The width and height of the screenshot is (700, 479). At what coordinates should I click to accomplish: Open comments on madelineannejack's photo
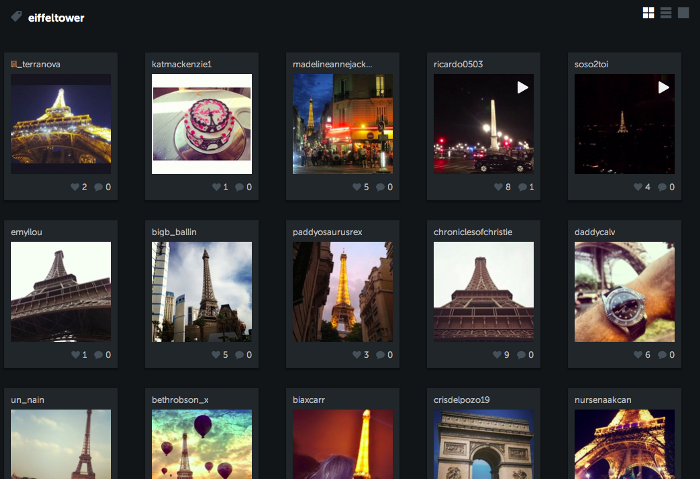click(380, 187)
